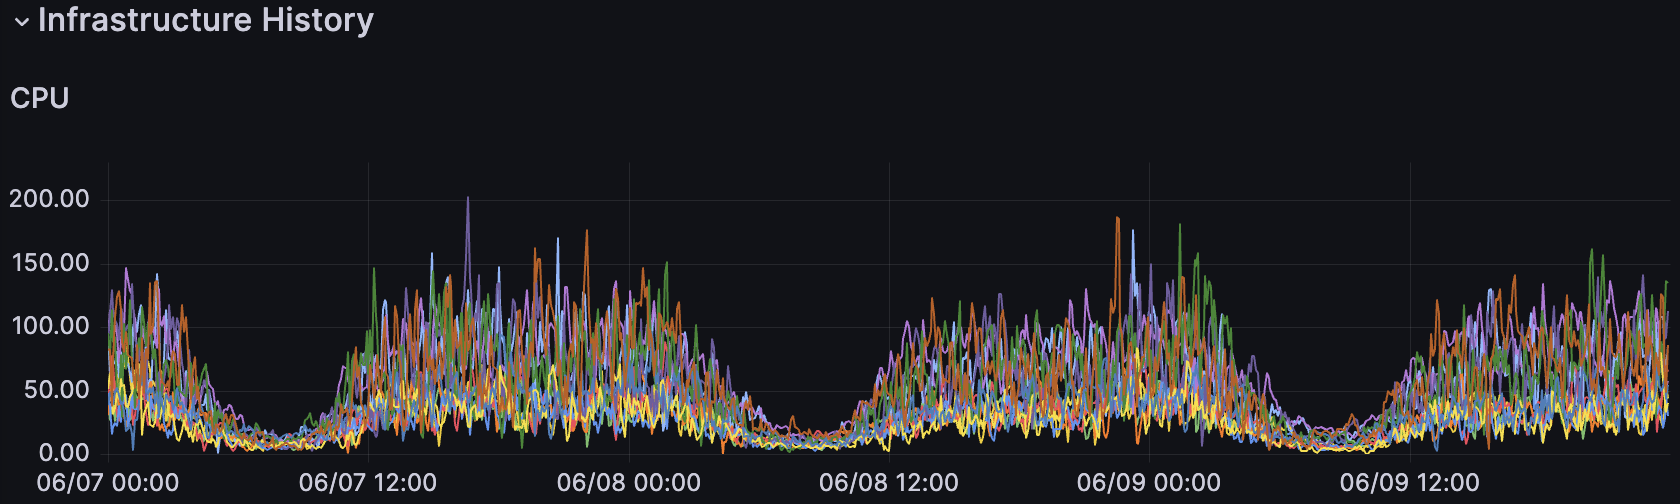The width and height of the screenshot is (1680, 504).
Task: Click the 100.00 y-axis label
Action: 50,326
